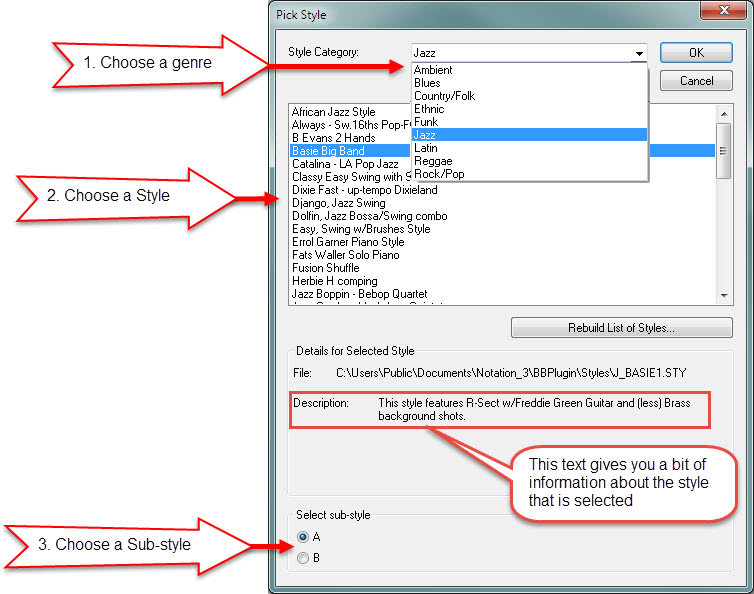Close the Pick Style window
The height and width of the screenshot is (594, 754).
[x=713, y=12]
